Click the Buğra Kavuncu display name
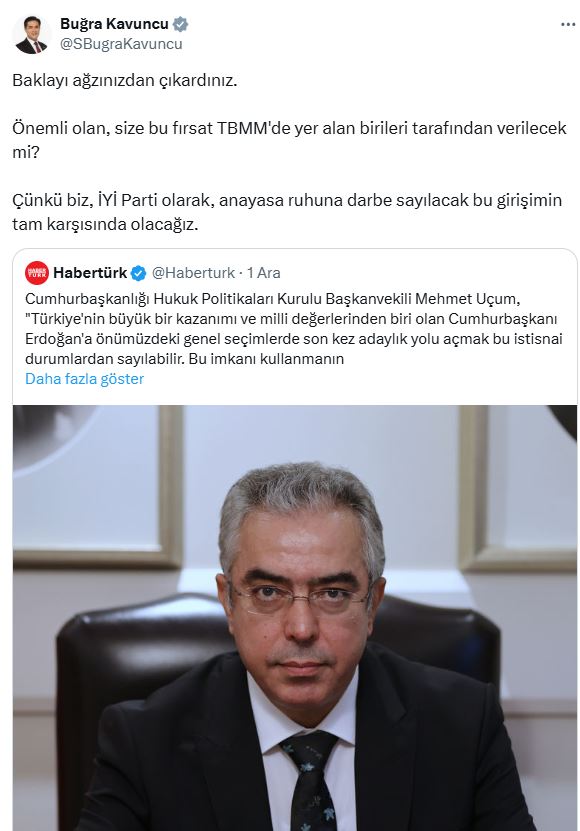This screenshot has height=831, width=580. point(114,24)
